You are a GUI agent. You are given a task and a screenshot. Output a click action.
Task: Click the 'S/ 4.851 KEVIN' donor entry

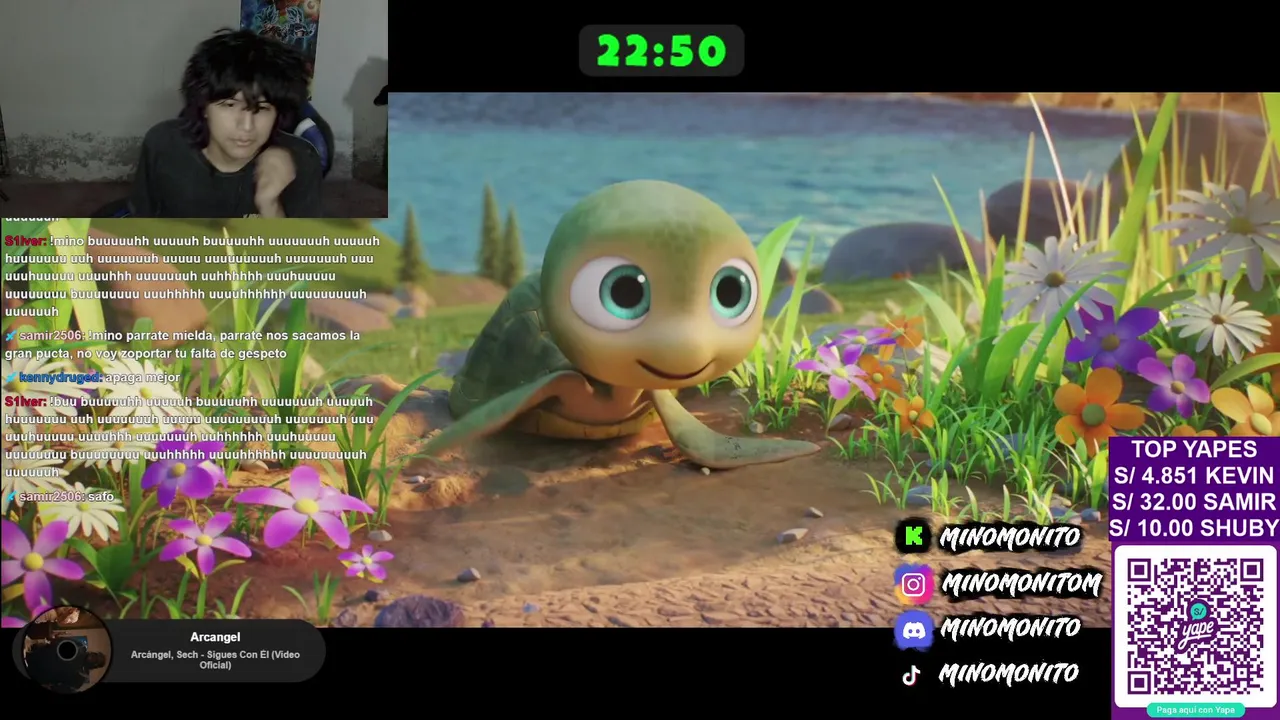pyautogui.click(x=1194, y=476)
